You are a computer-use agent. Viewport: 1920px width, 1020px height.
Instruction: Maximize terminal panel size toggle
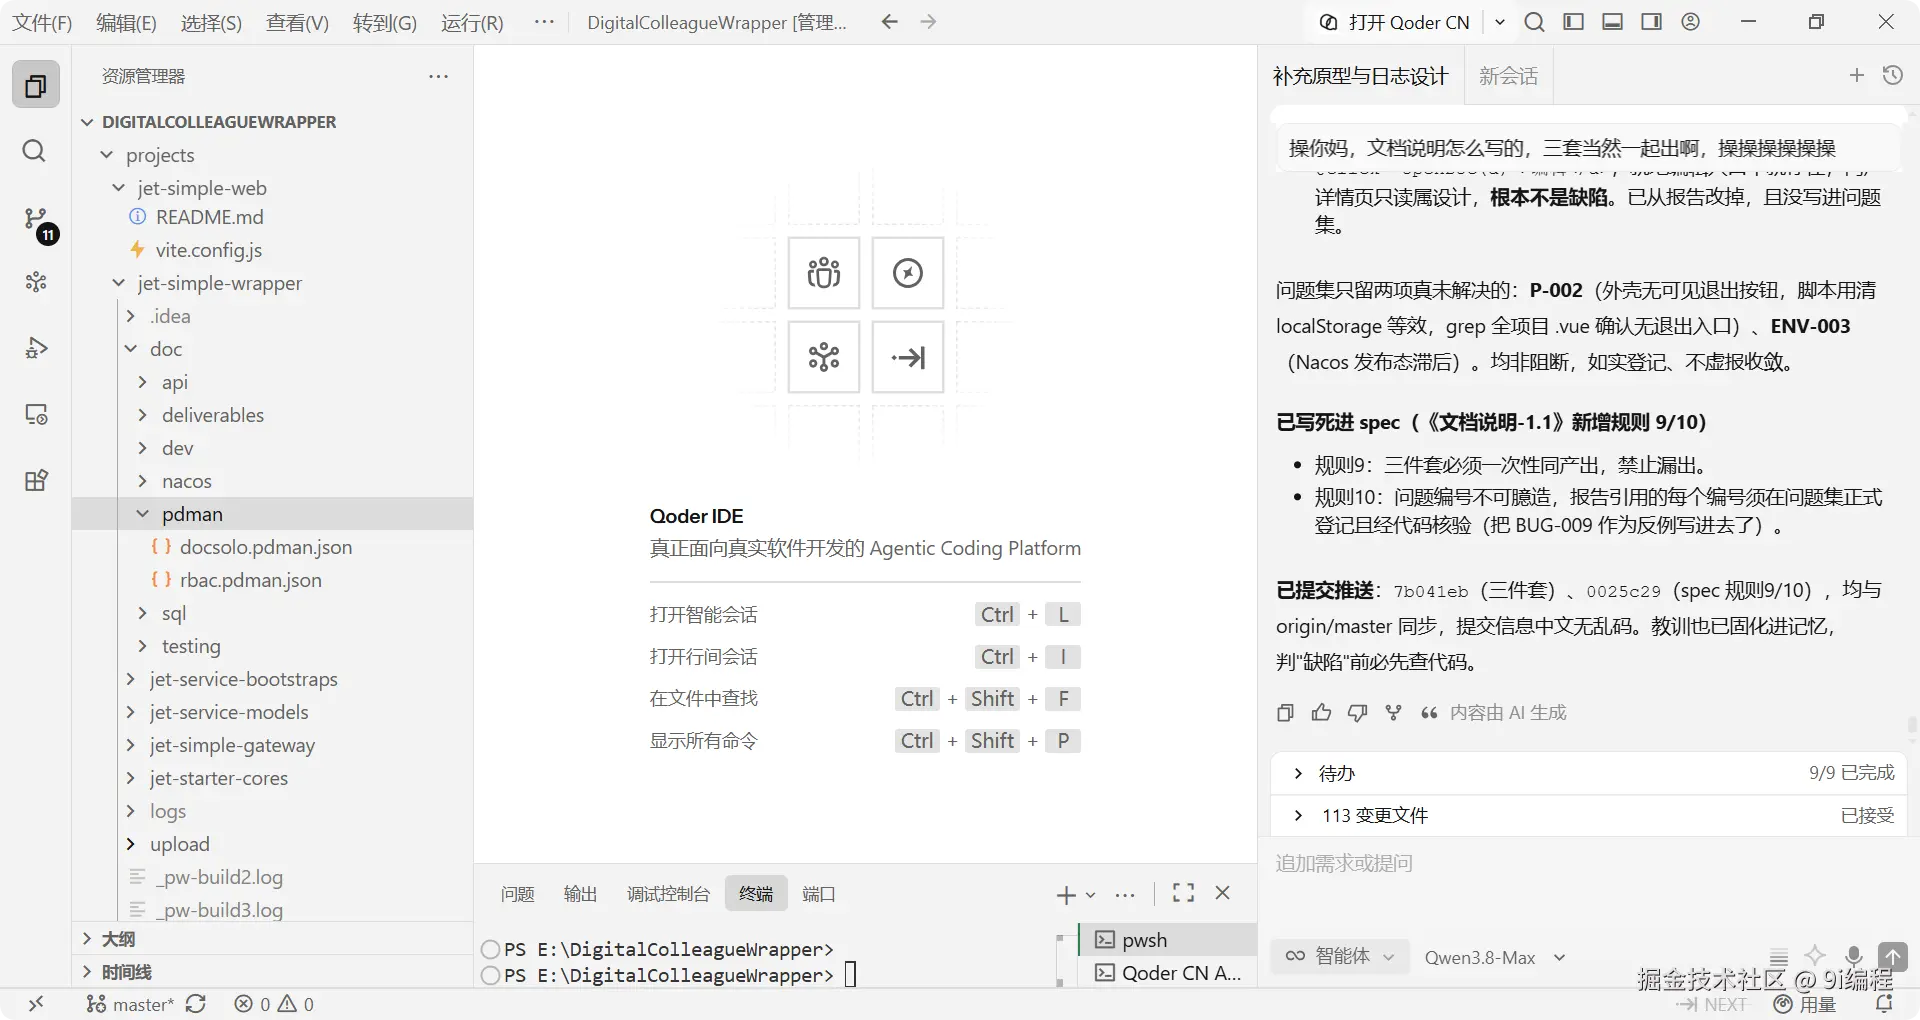coord(1183,893)
